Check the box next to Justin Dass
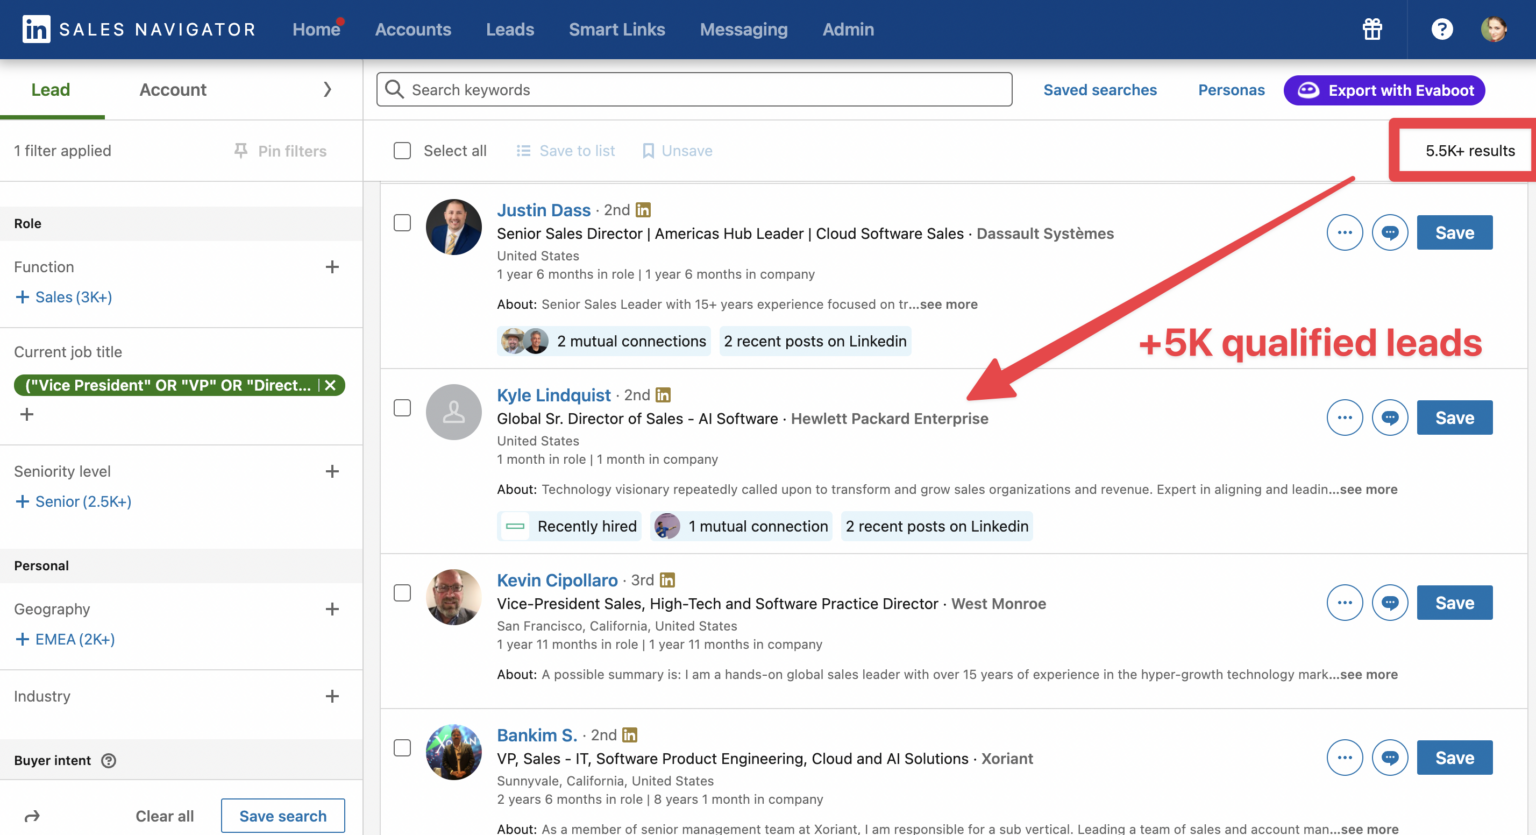Image resolution: width=1536 pixels, height=835 pixels. tap(402, 223)
